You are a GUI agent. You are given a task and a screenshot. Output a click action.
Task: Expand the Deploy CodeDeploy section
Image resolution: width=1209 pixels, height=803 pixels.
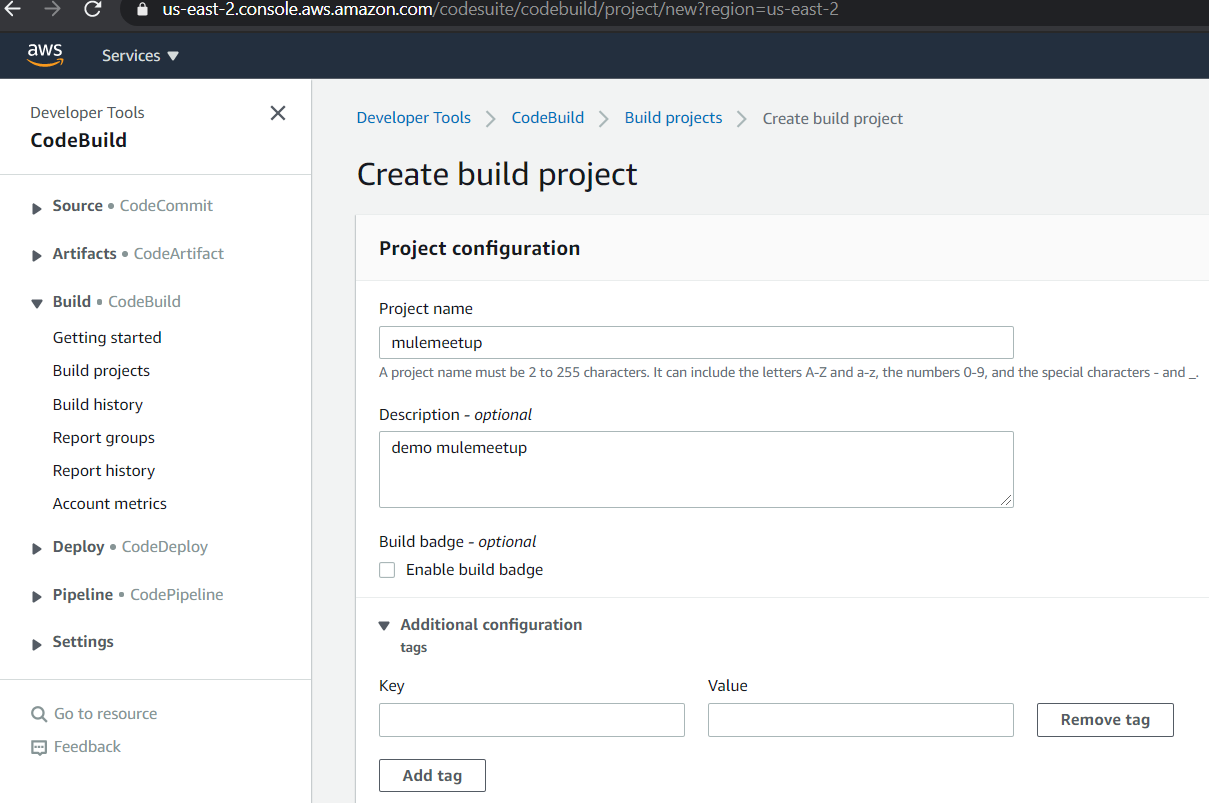37,548
